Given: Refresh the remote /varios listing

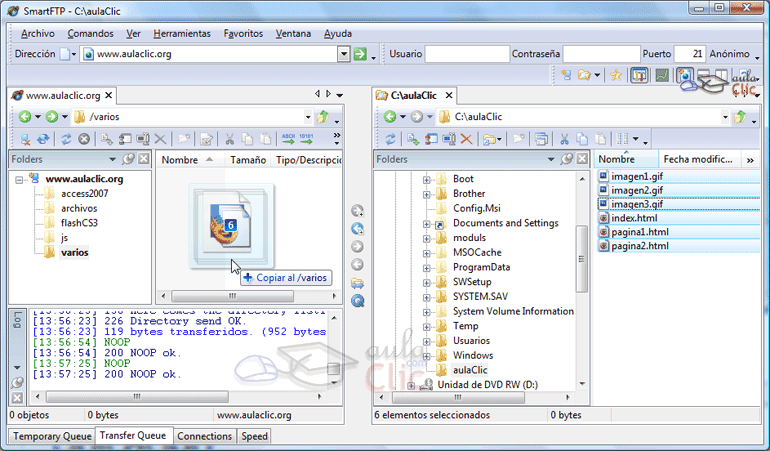Looking at the screenshot, I should (66, 140).
